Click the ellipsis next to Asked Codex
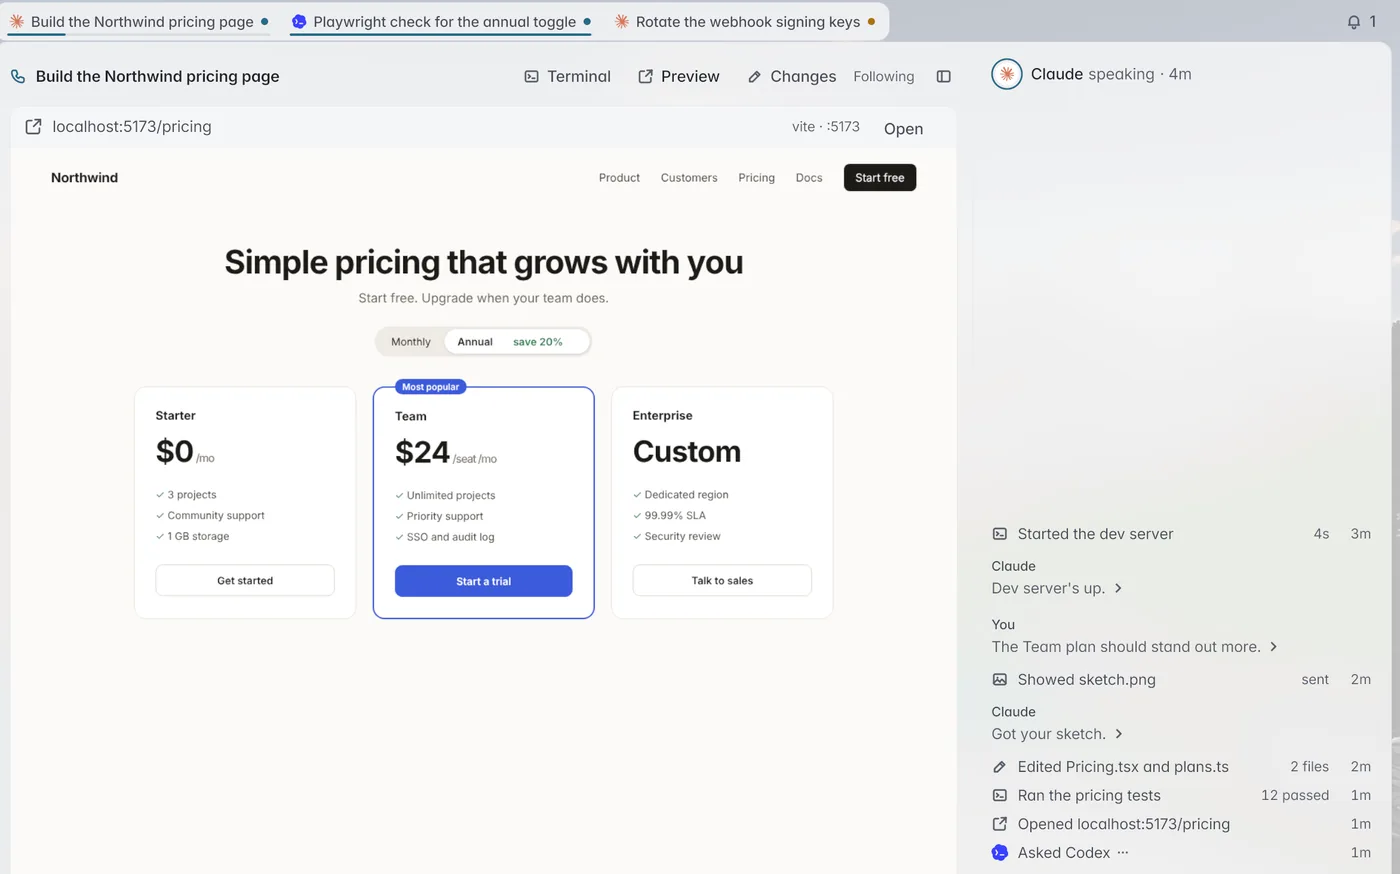The width and height of the screenshot is (1400, 874). pos(1122,853)
